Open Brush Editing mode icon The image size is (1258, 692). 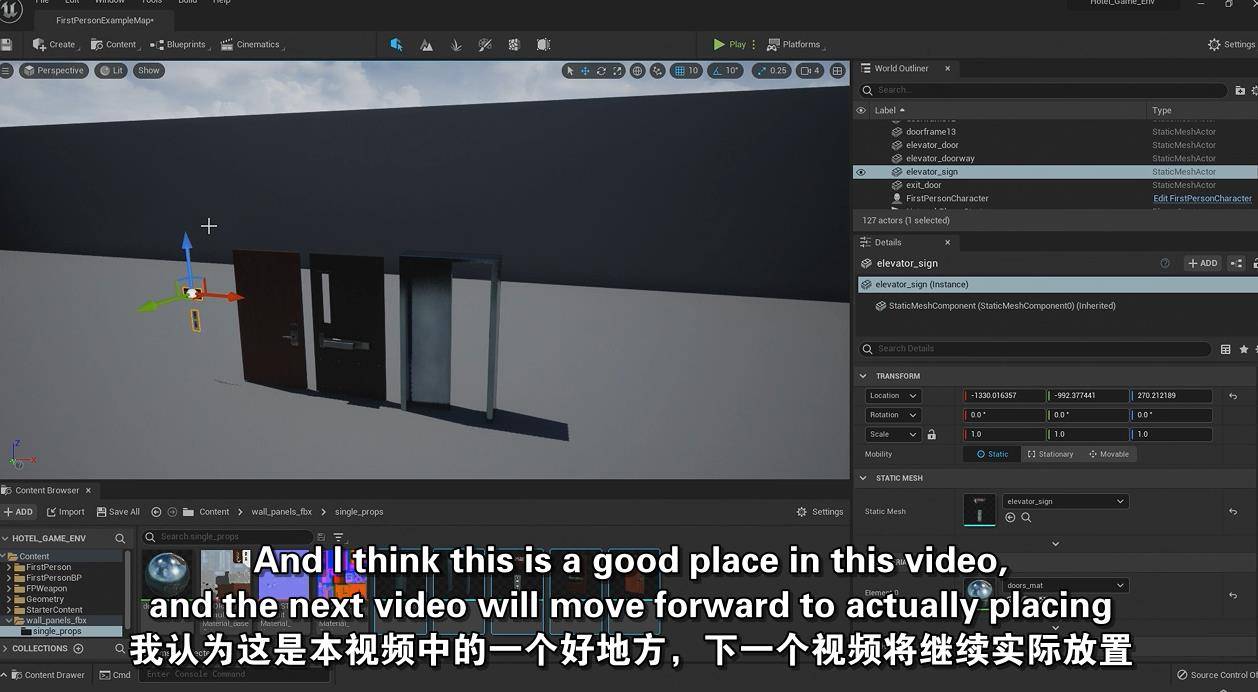coord(543,44)
